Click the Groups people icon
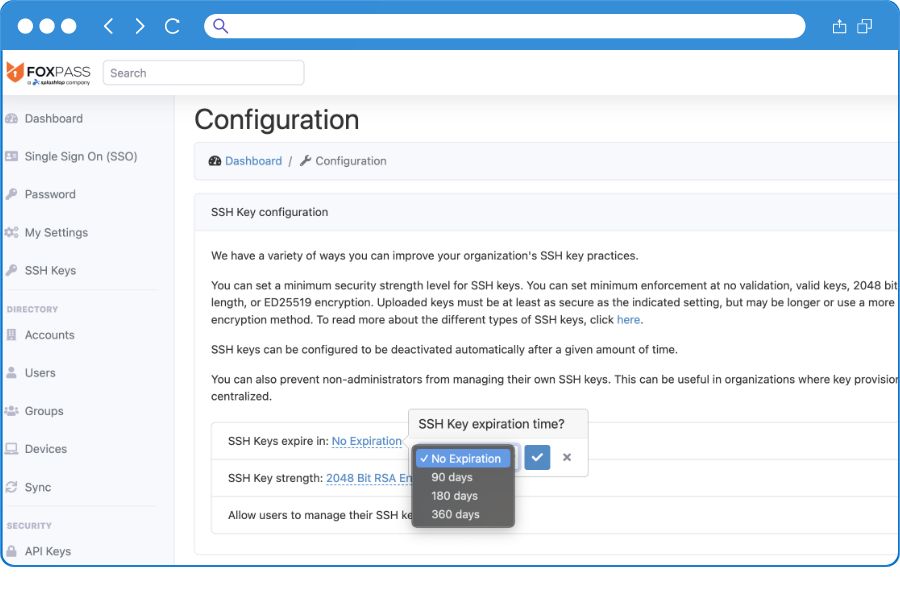The height and width of the screenshot is (600, 900). (x=14, y=411)
